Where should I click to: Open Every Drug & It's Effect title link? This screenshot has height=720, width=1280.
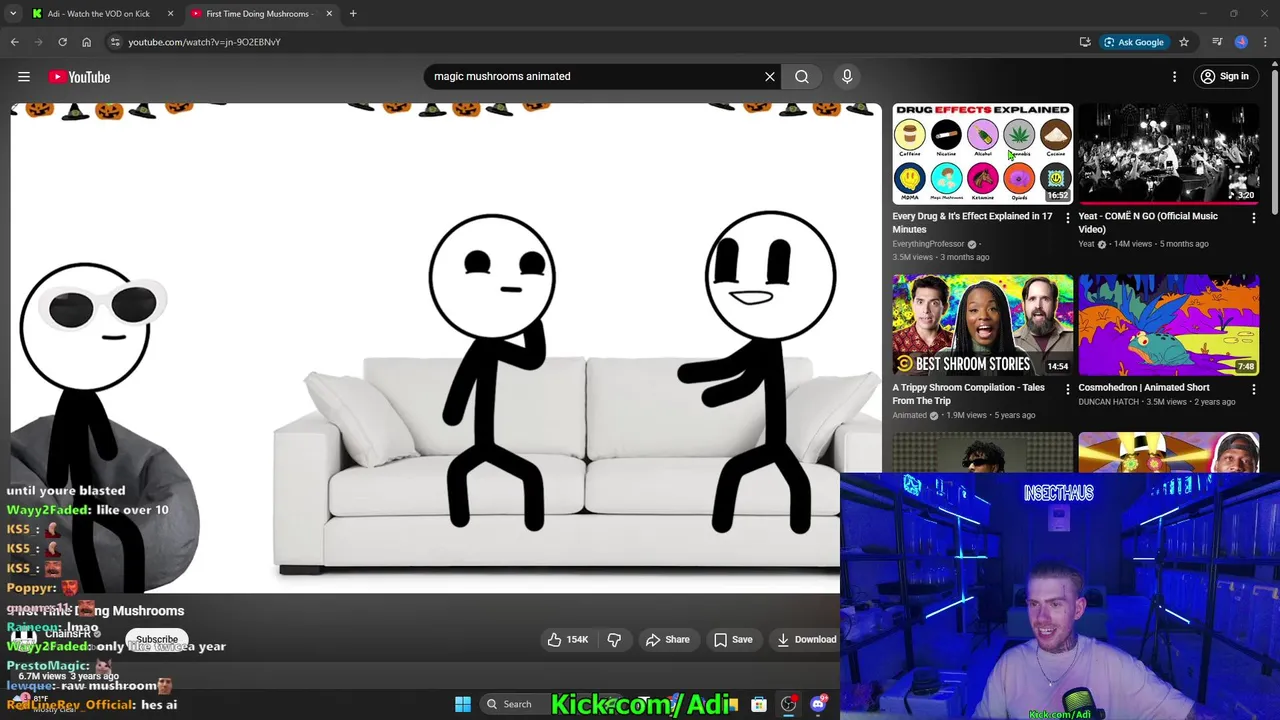972,222
